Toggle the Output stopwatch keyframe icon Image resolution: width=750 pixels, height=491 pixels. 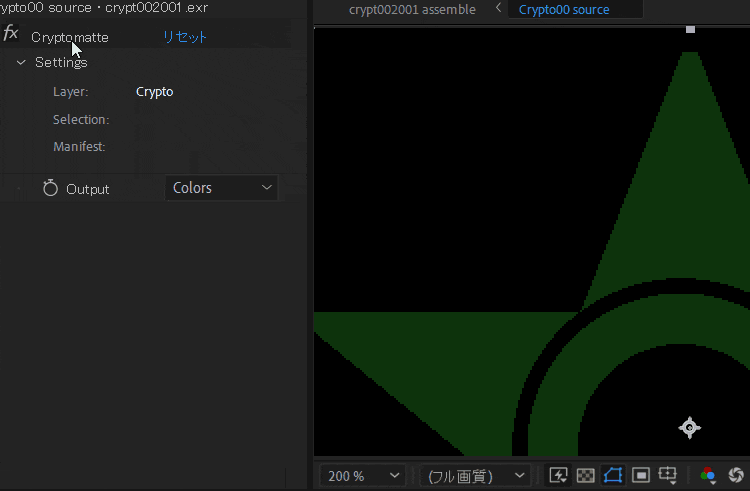coord(50,188)
